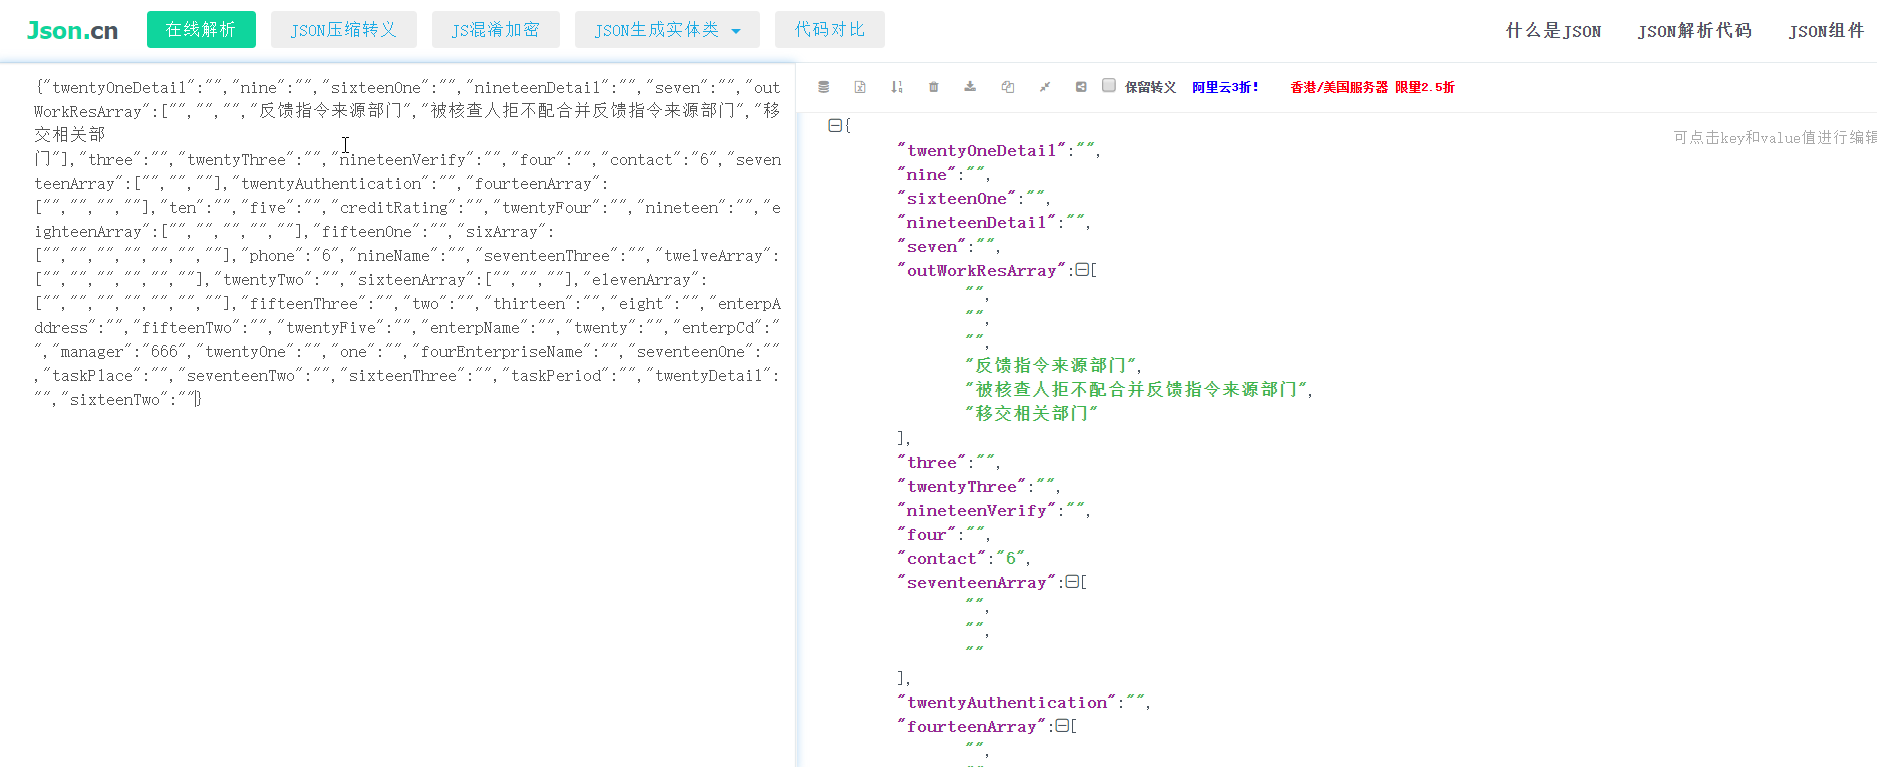
Task: Click the seven key in parsed tree
Action: pyautogui.click(x=932, y=246)
